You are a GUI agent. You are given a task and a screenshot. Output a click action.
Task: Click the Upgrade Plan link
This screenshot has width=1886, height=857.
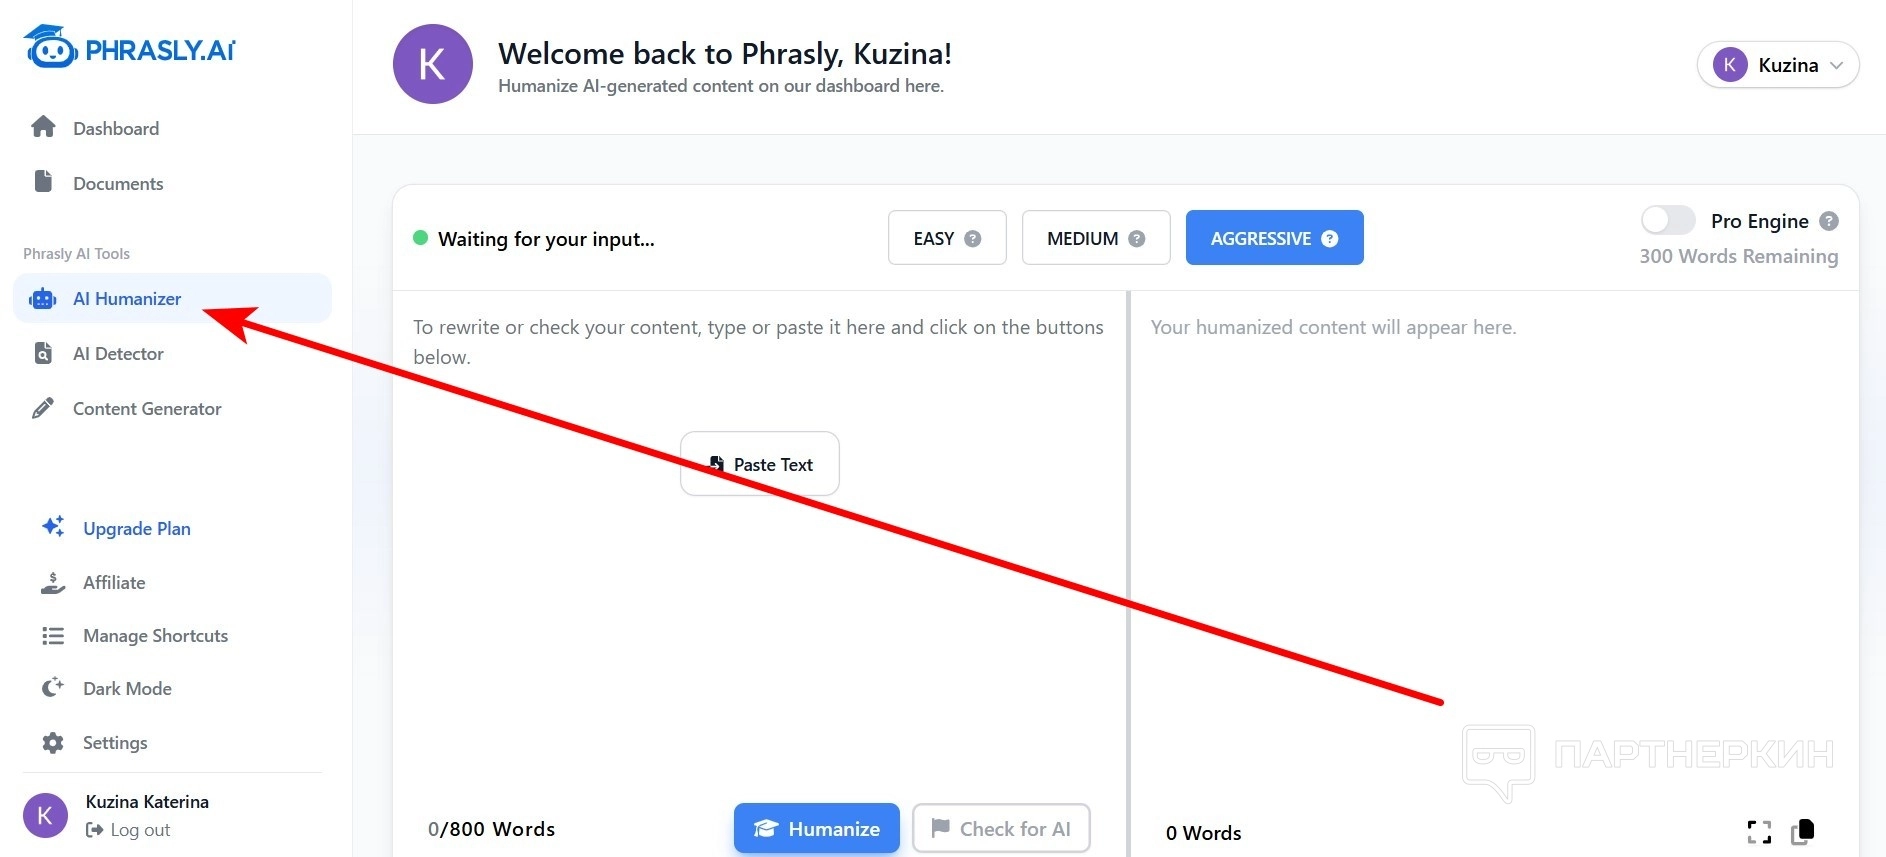[136, 529]
